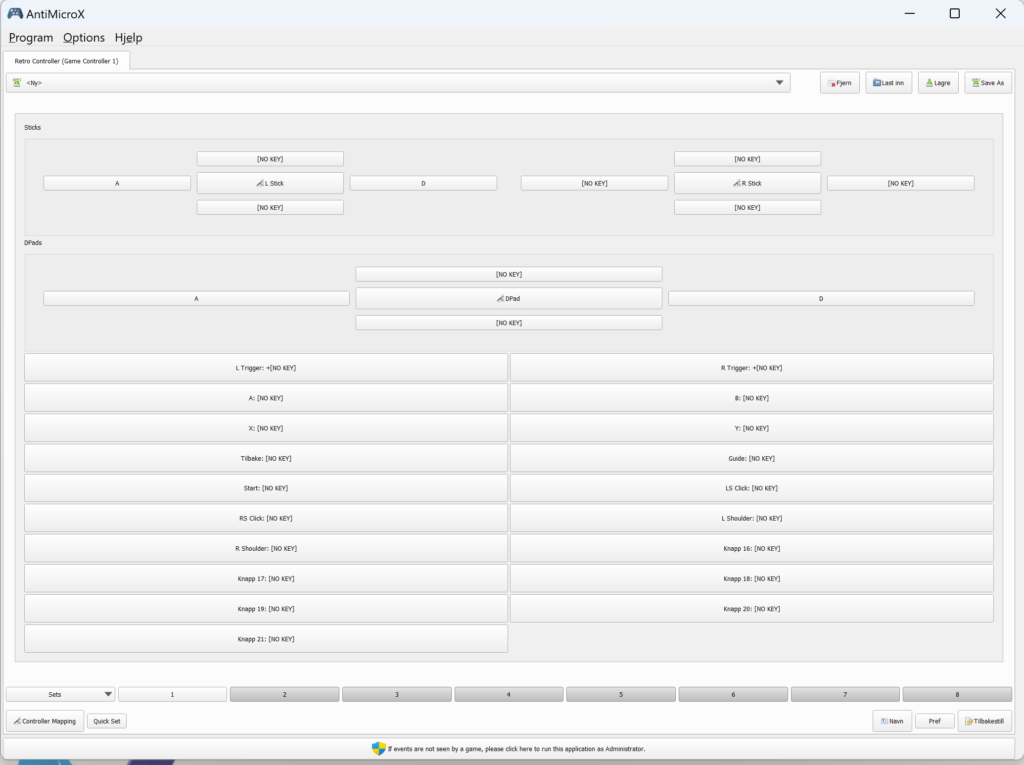Assign the L Trigger button

pos(266,368)
